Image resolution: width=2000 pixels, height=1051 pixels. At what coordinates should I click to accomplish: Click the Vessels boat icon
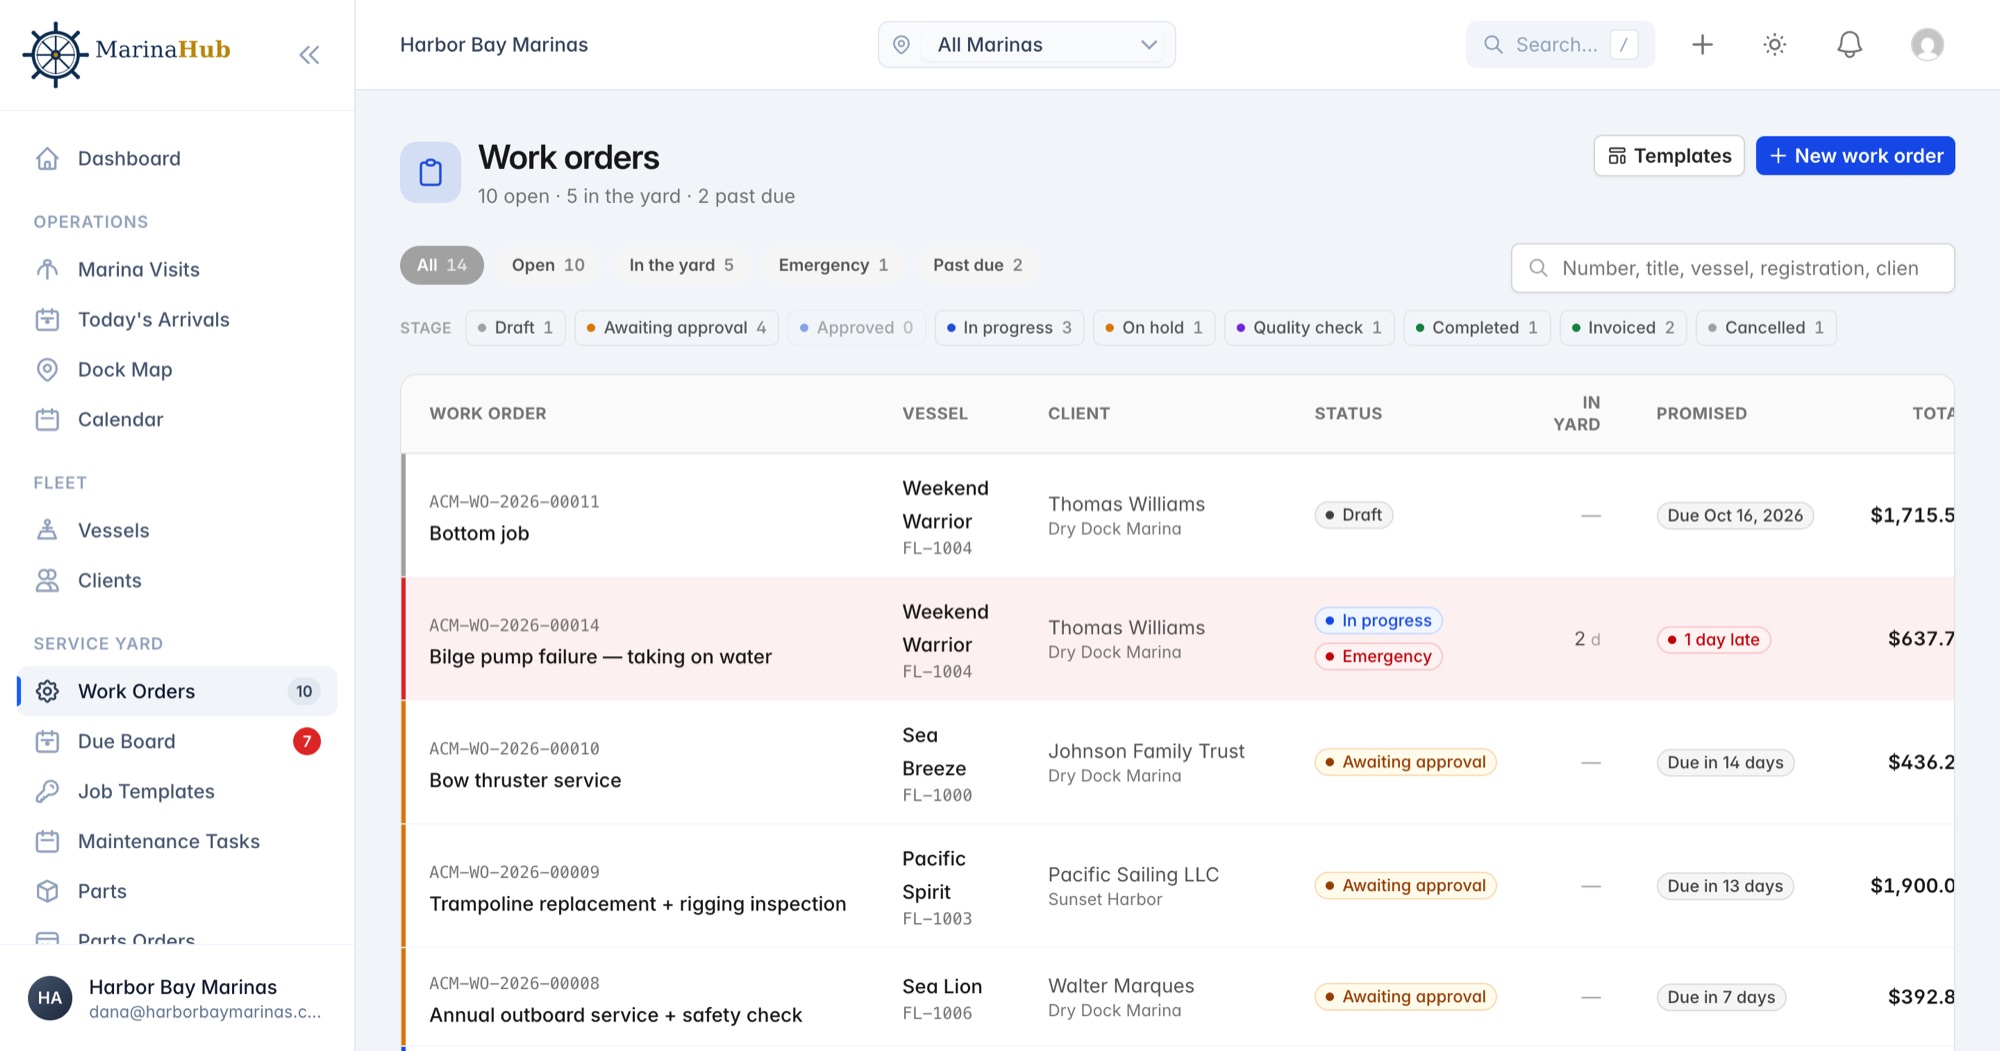47,530
